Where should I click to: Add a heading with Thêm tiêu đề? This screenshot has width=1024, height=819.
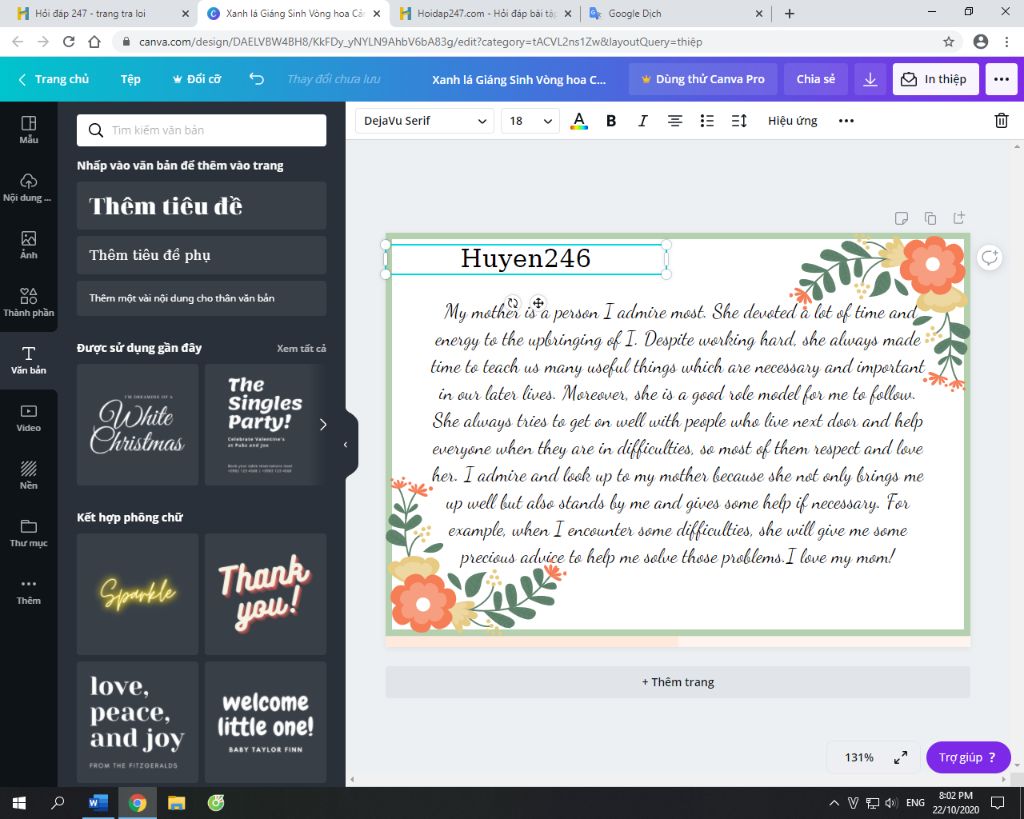(201, 206)
